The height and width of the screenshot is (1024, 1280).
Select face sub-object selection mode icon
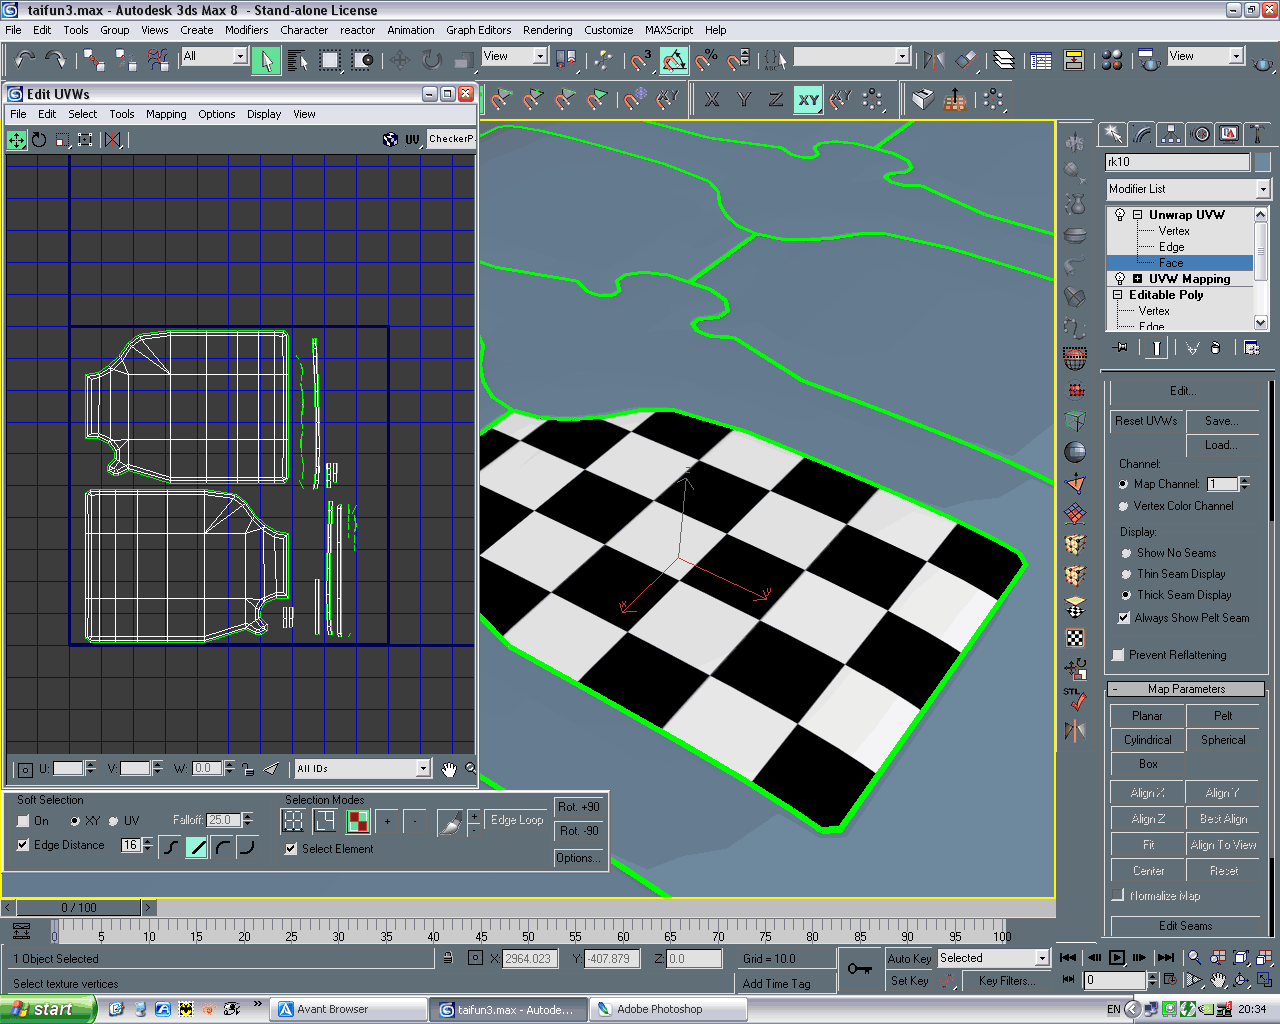point(357,821)
